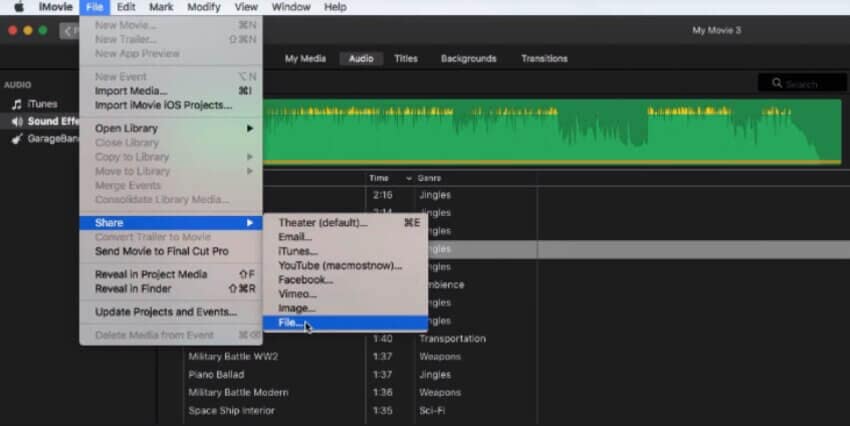Viewport: 850px width, 426px height.
Task: Open the View menu
Action: pyautogui.click(x=246, y=7)
